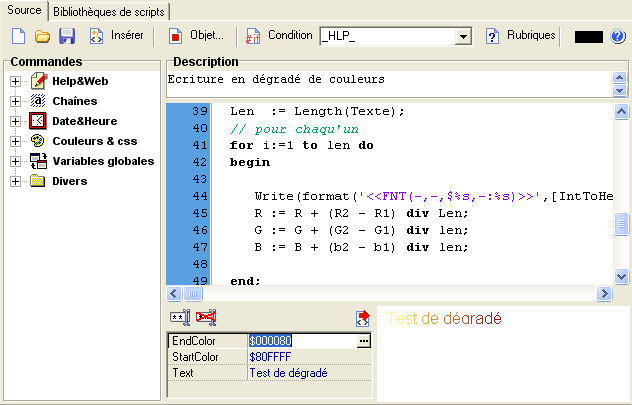This screenshot has width=632, height=405.
Task: Save the script using the floppy disk icon
Action: coord(67,36)
